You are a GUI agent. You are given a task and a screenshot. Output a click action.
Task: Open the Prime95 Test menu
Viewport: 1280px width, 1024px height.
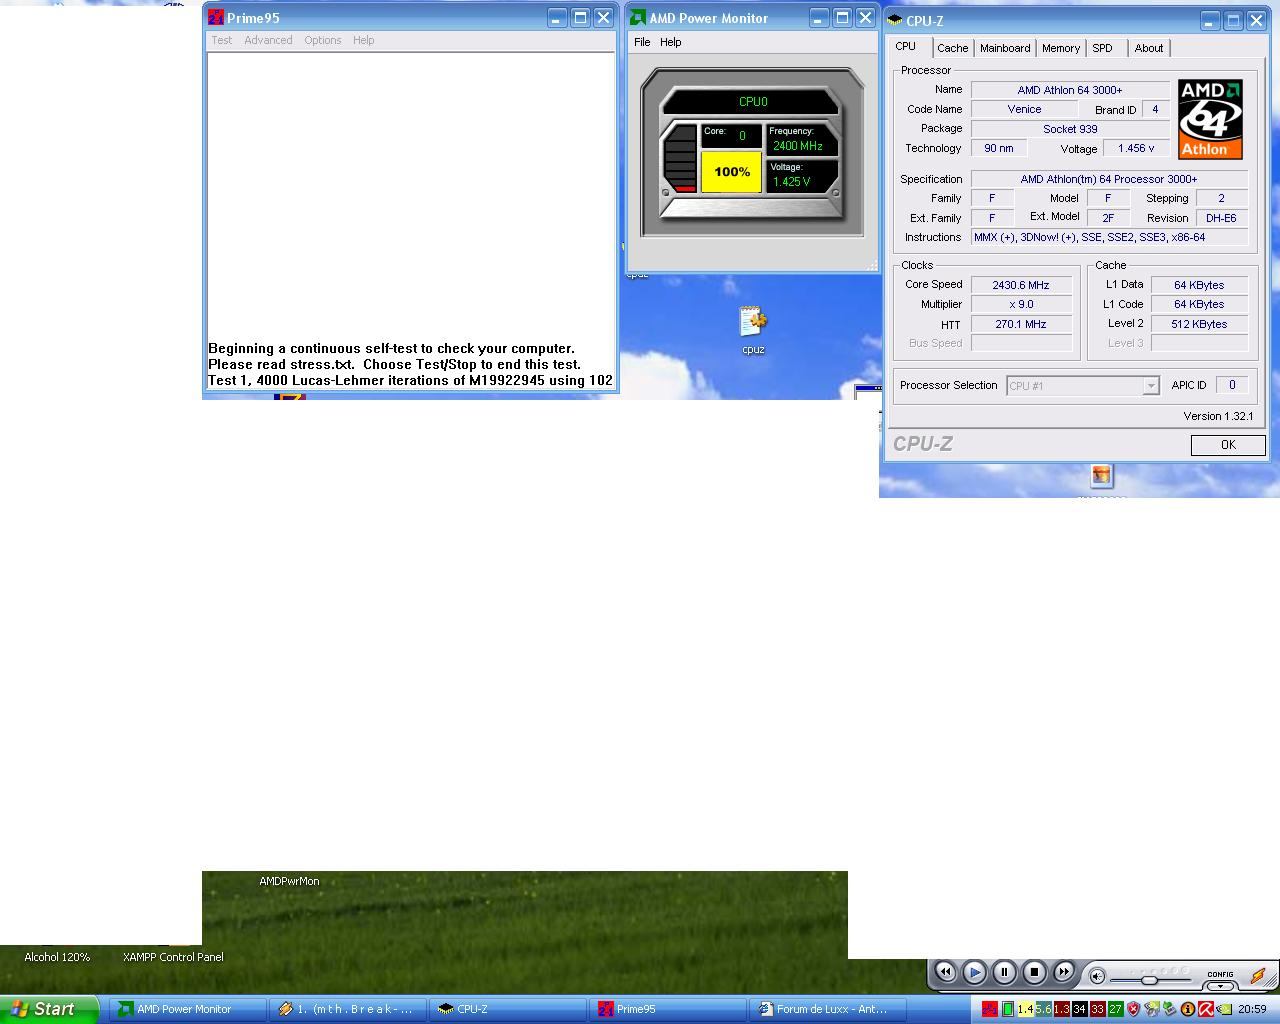221,40
